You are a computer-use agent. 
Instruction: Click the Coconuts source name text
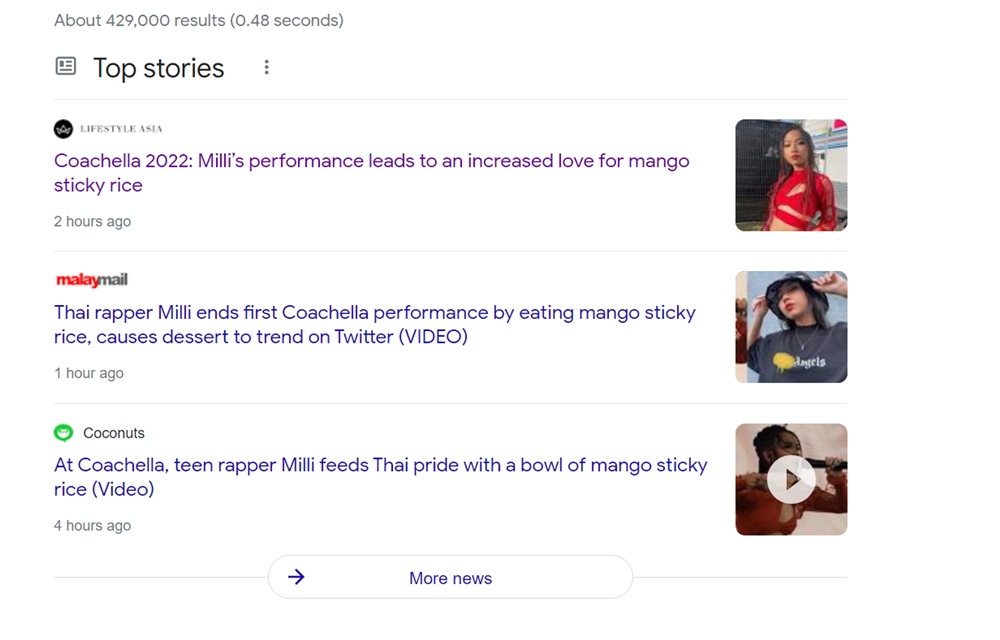coord(114,433)
